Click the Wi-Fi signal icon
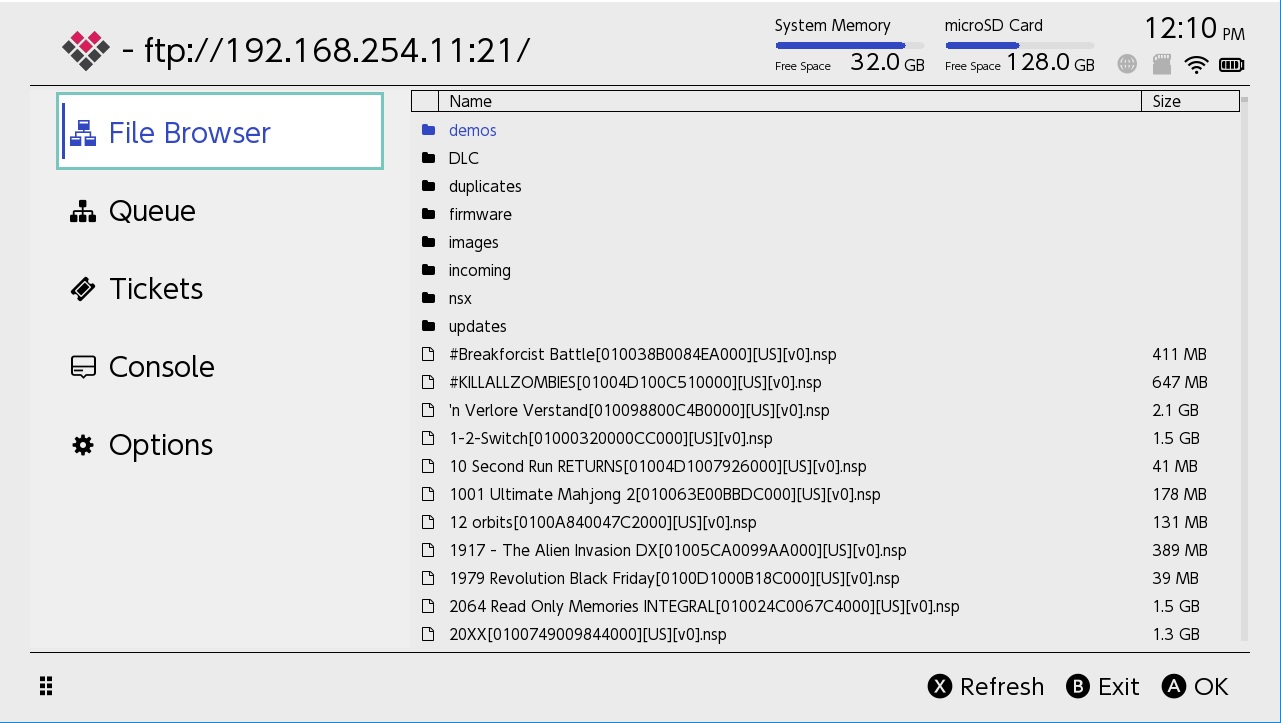 (1196, 65)
